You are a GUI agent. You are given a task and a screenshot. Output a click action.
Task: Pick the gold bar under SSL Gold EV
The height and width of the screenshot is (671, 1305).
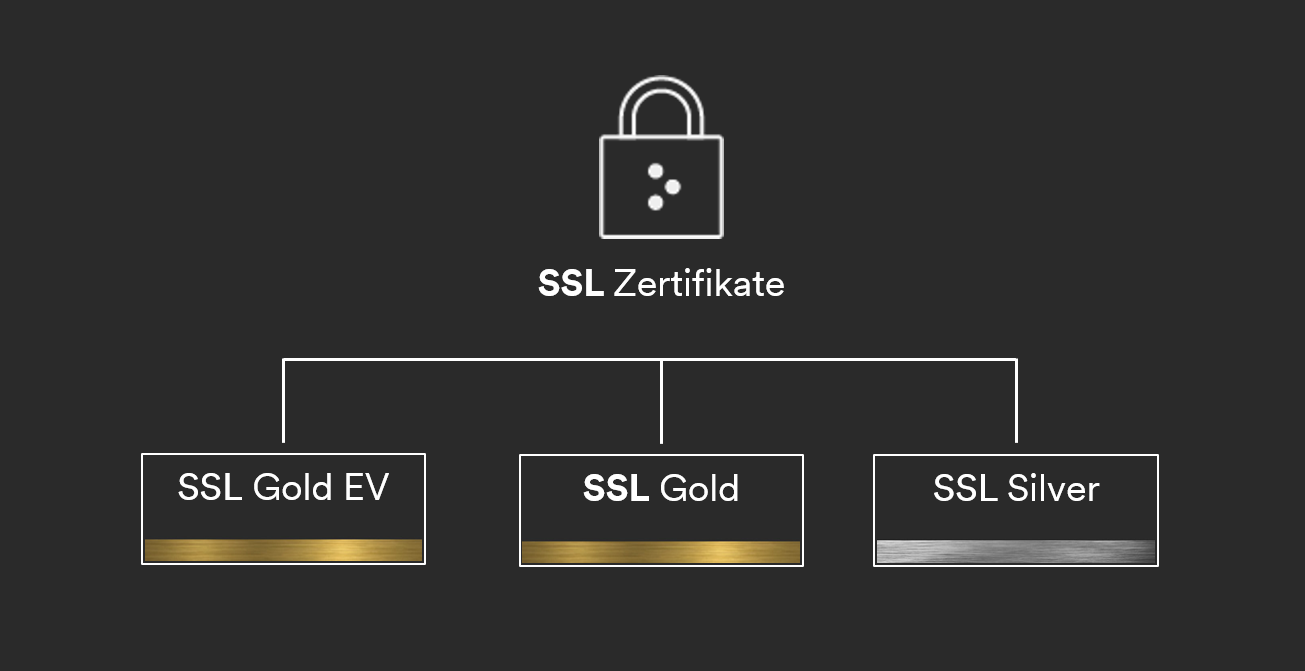coord(283,551)
